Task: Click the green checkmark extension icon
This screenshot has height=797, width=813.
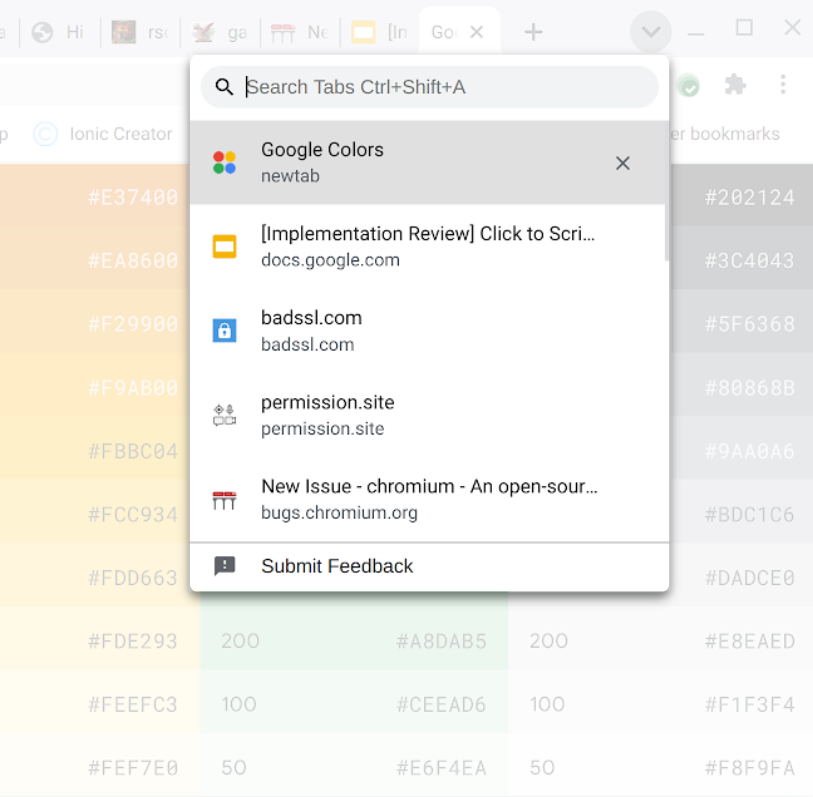Action: point(689,87)
